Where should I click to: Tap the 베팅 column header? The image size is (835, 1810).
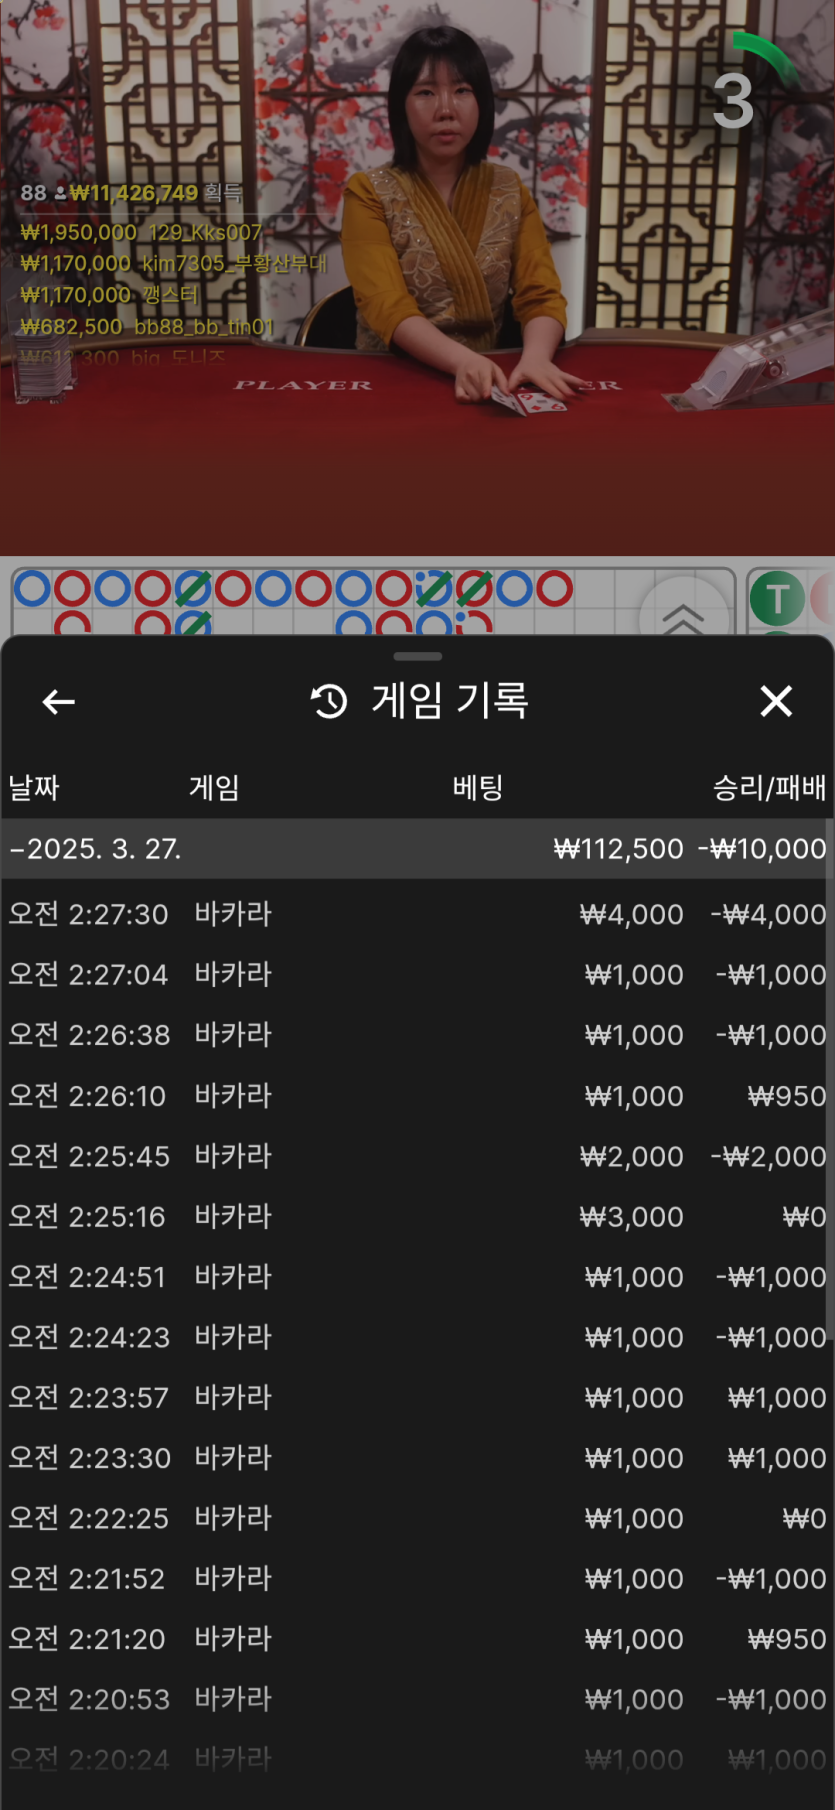pos(477,788)
